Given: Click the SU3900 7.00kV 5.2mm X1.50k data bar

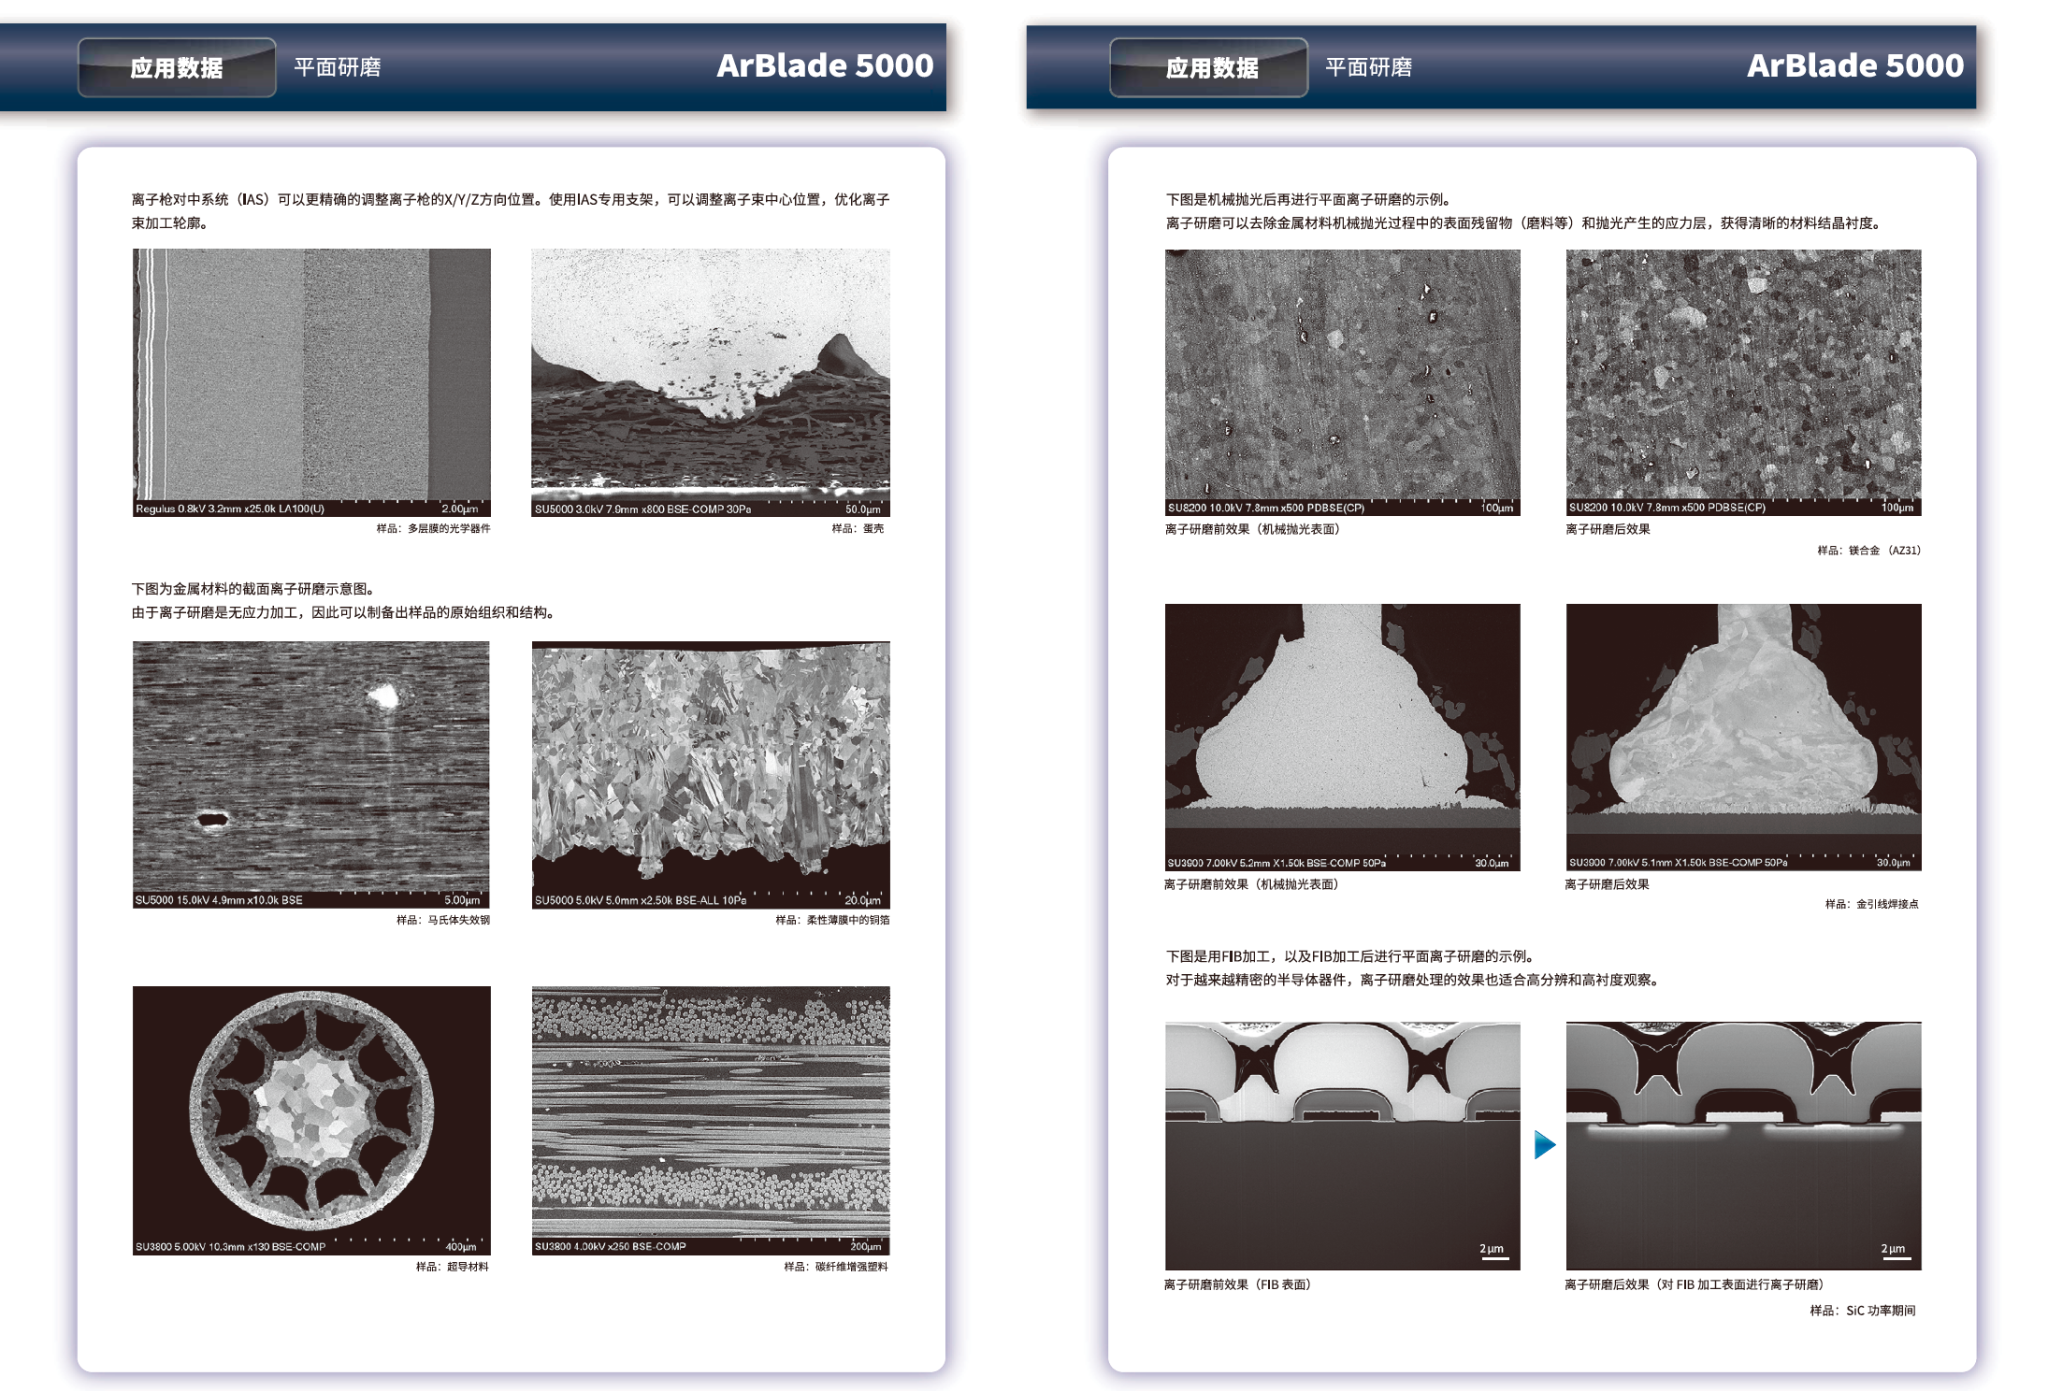Looking at the screenshot, I should 1342,862.
